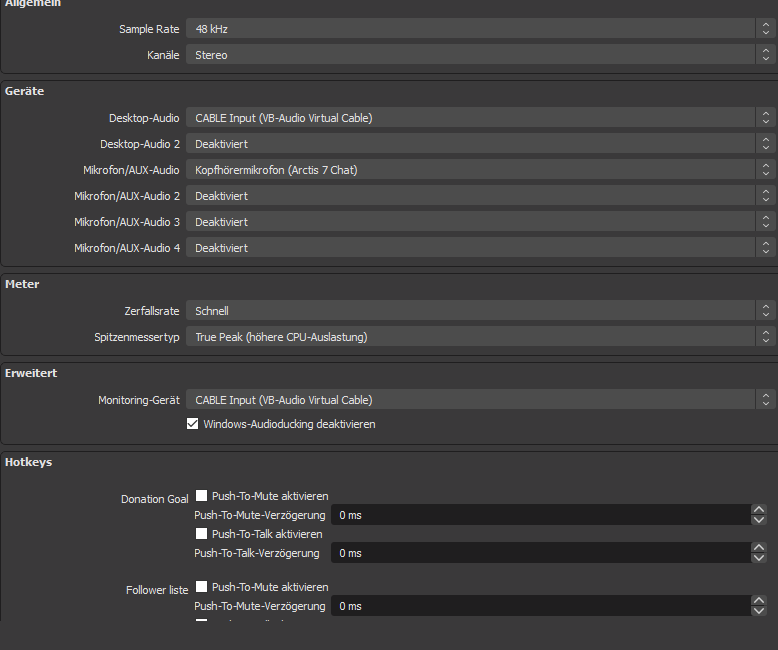778x650 pixels.
Task: Open the Mikrofon/AUX-Audio device dropdown
Action: 470,170
